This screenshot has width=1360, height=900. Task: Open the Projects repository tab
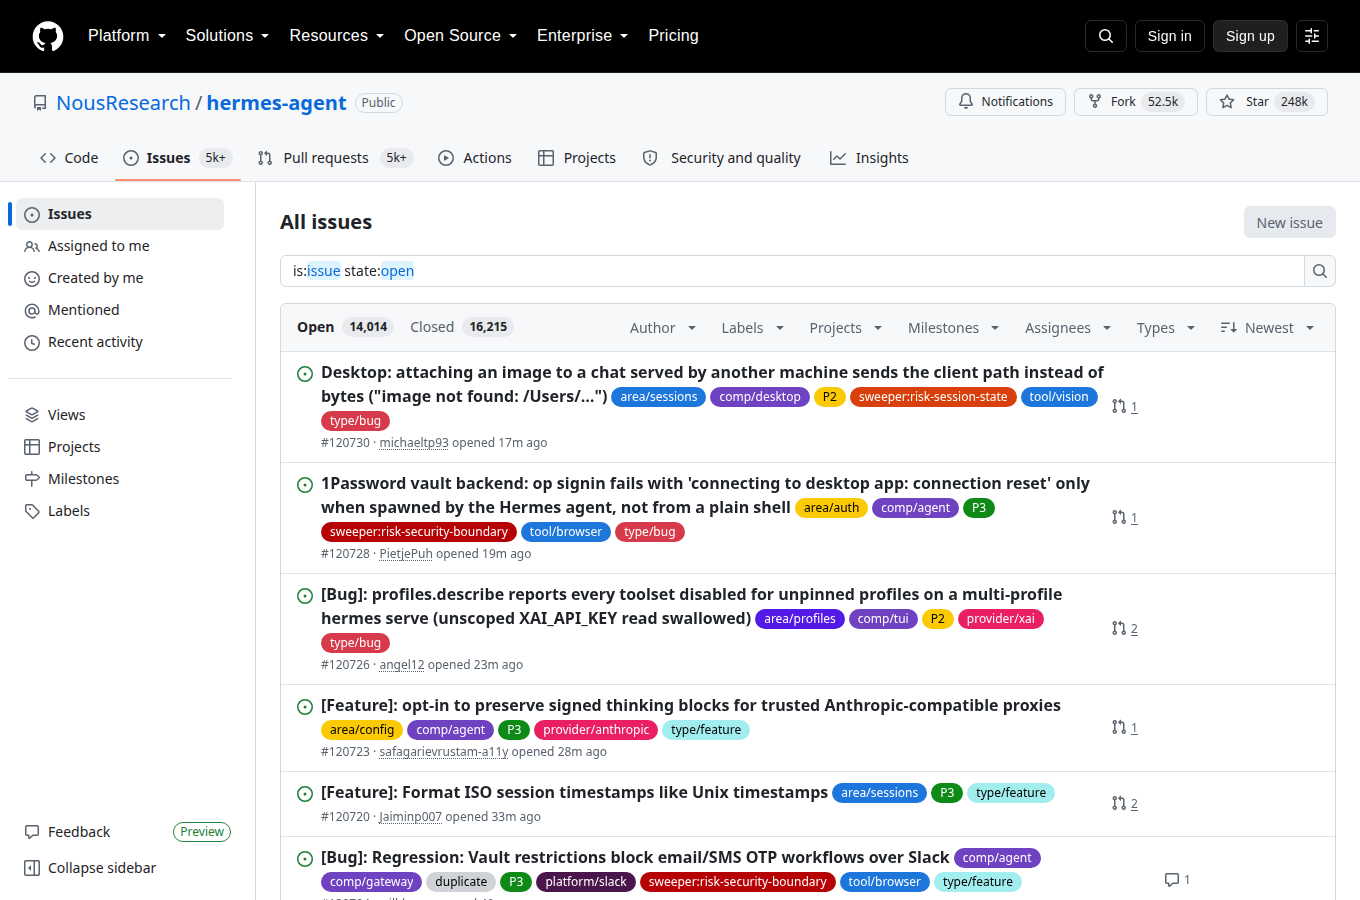[x=577, y=158]
